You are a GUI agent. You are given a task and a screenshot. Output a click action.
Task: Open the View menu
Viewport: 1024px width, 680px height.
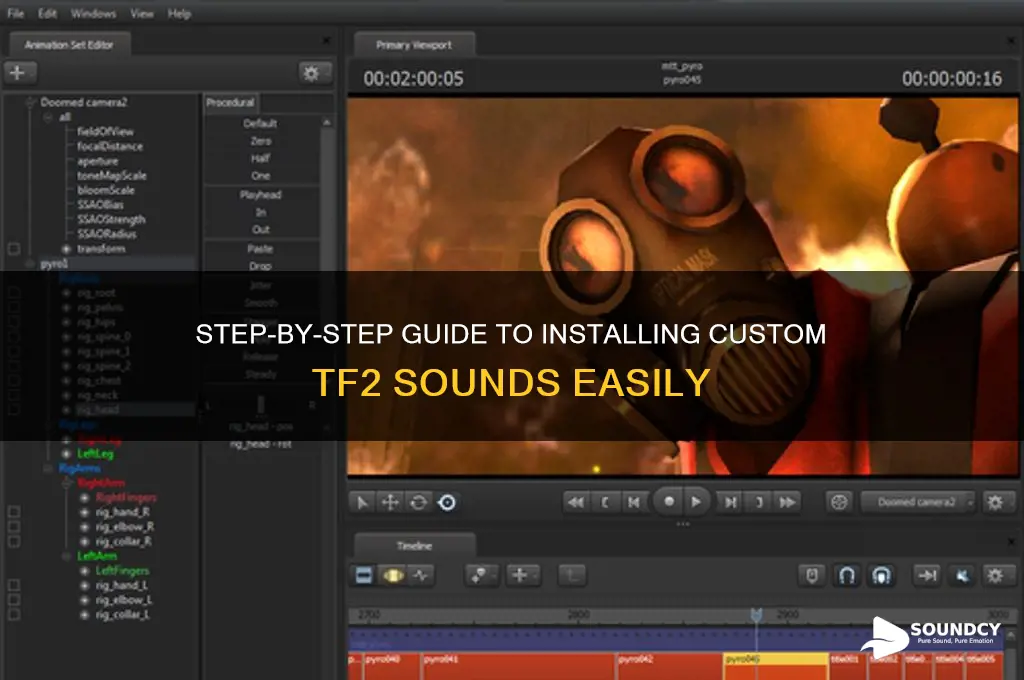pos(142,13)
